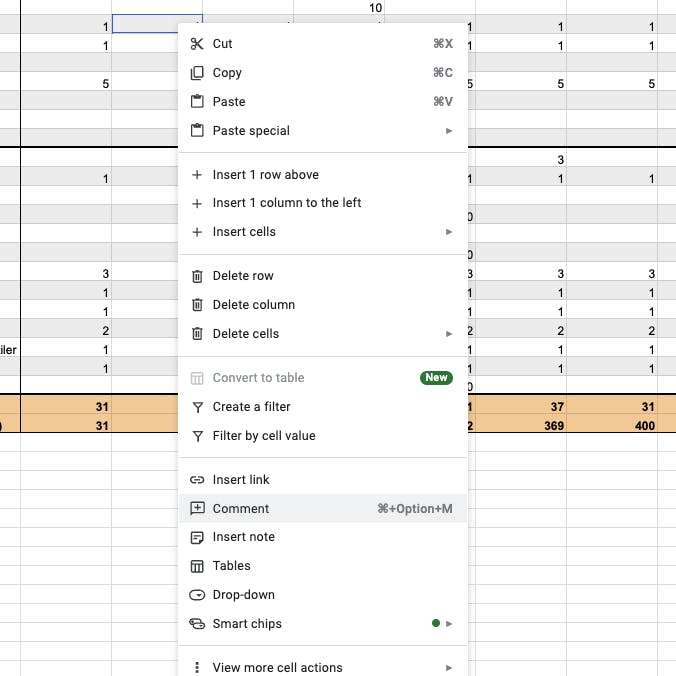Click the Comment plus-bubble icon
This screenshot has height=676, width=676.
tap(196, 509)
